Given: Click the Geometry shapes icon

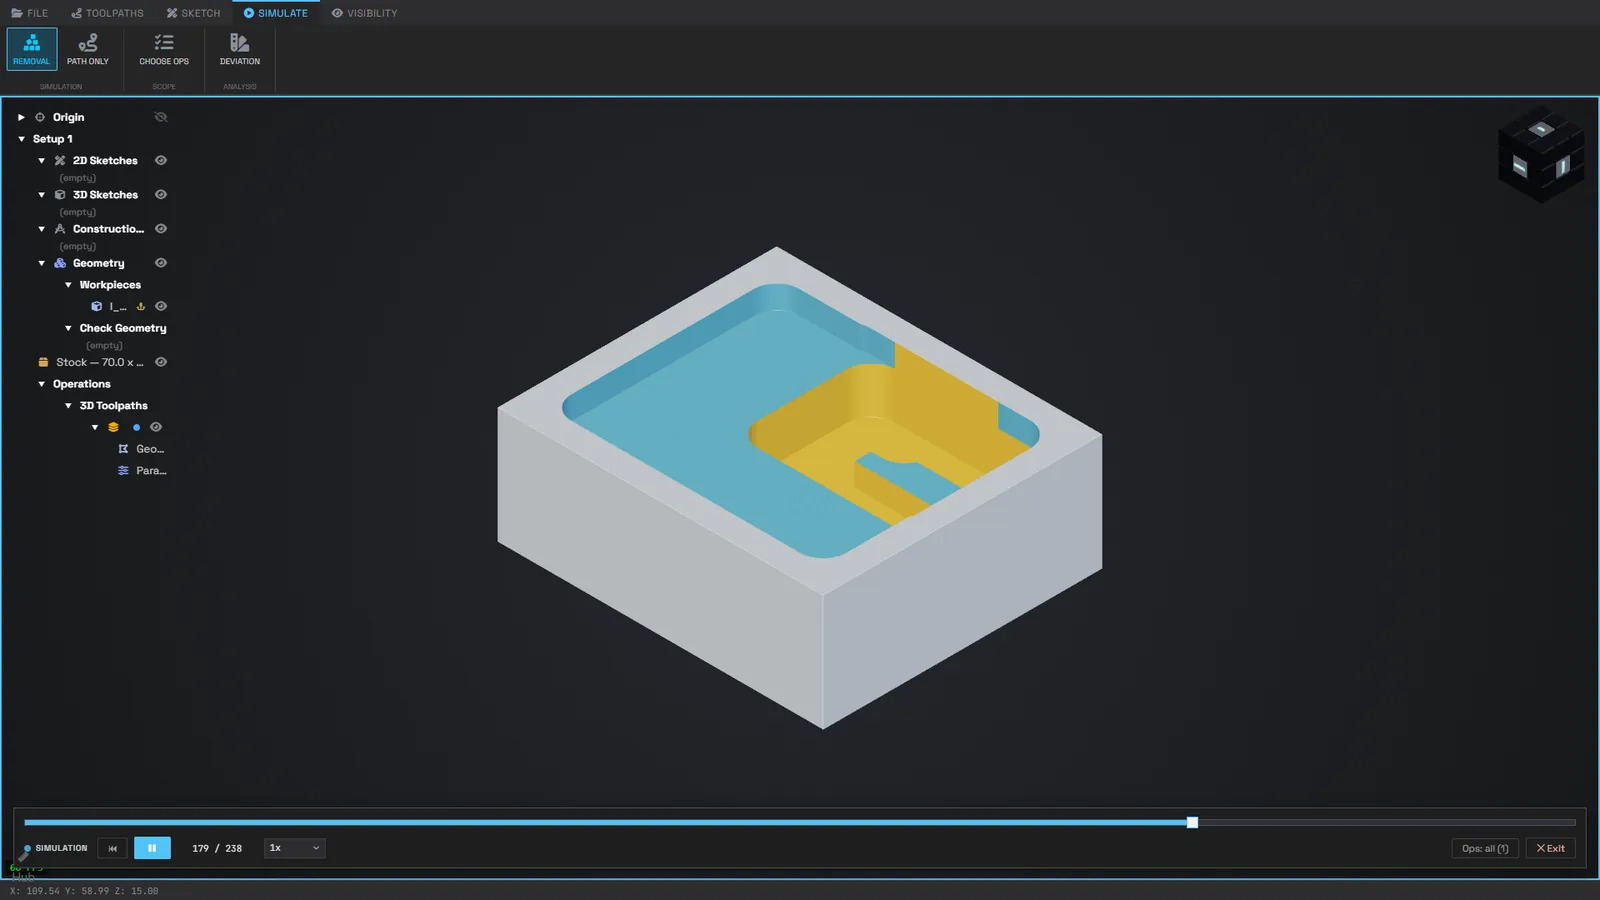Looking at the screenshot, I should [x=60, y=263].
